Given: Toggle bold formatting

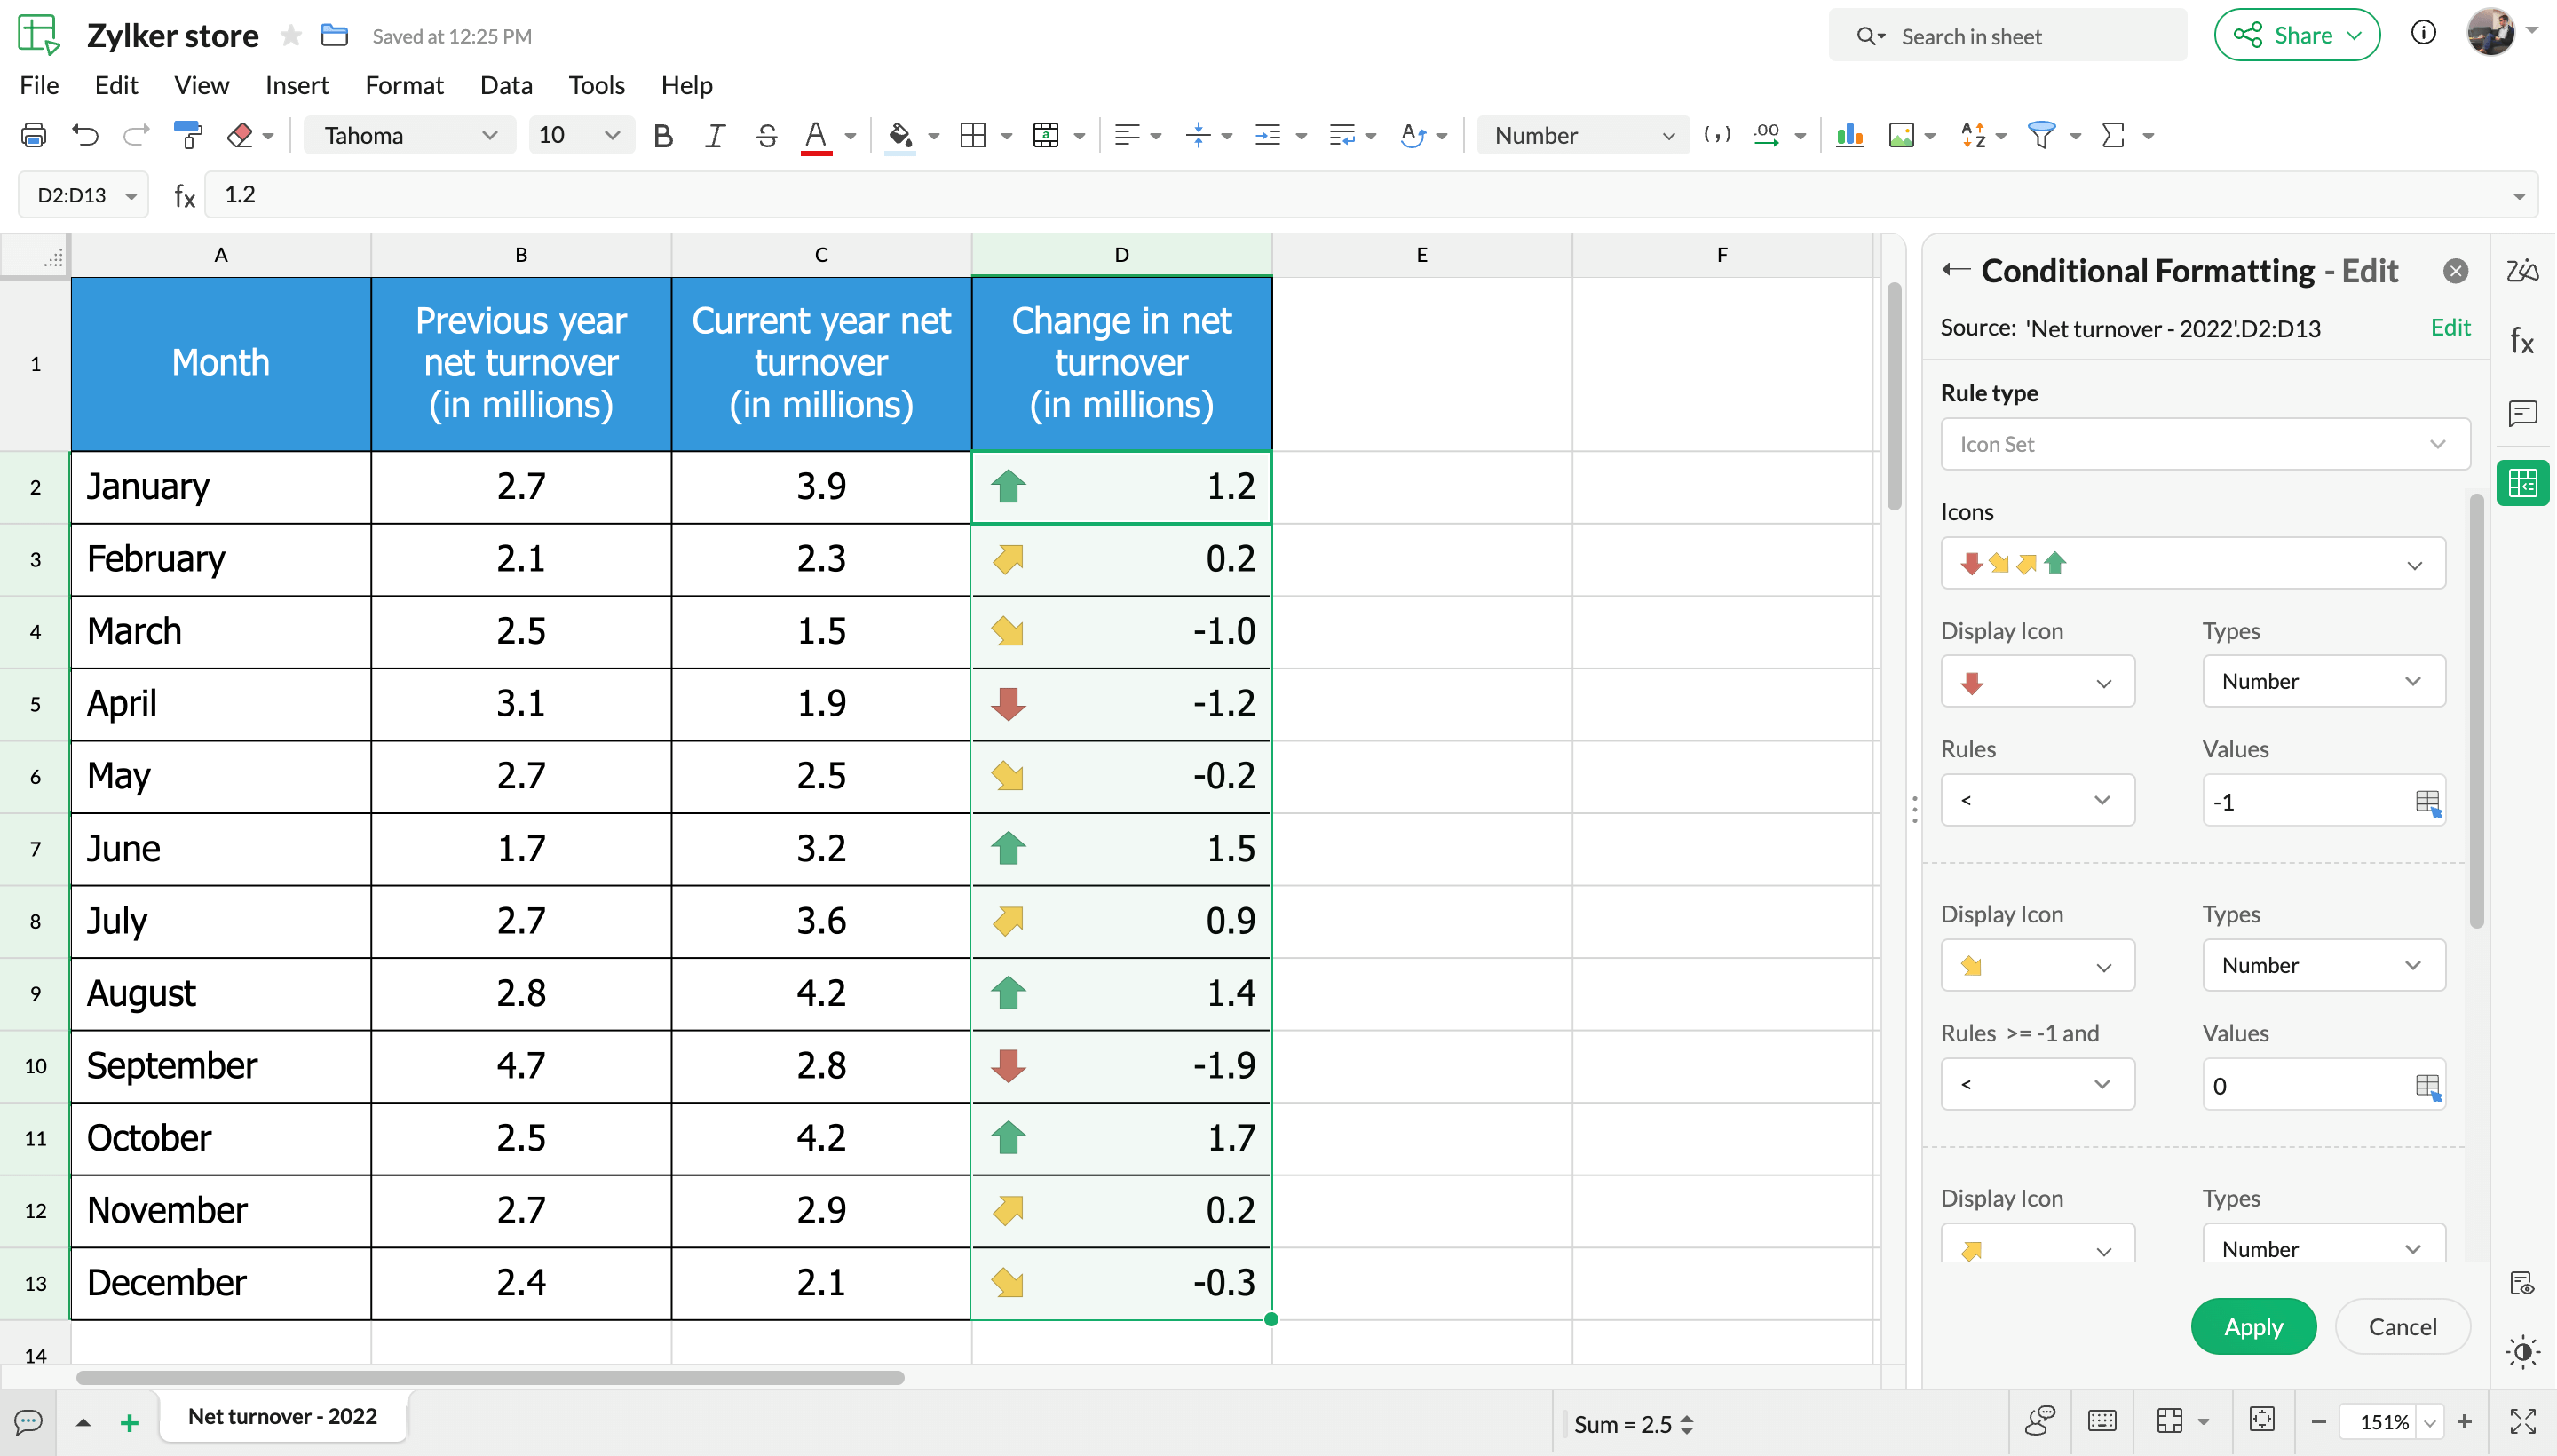Looking at the screenshot, I should (x=663, y=135).
